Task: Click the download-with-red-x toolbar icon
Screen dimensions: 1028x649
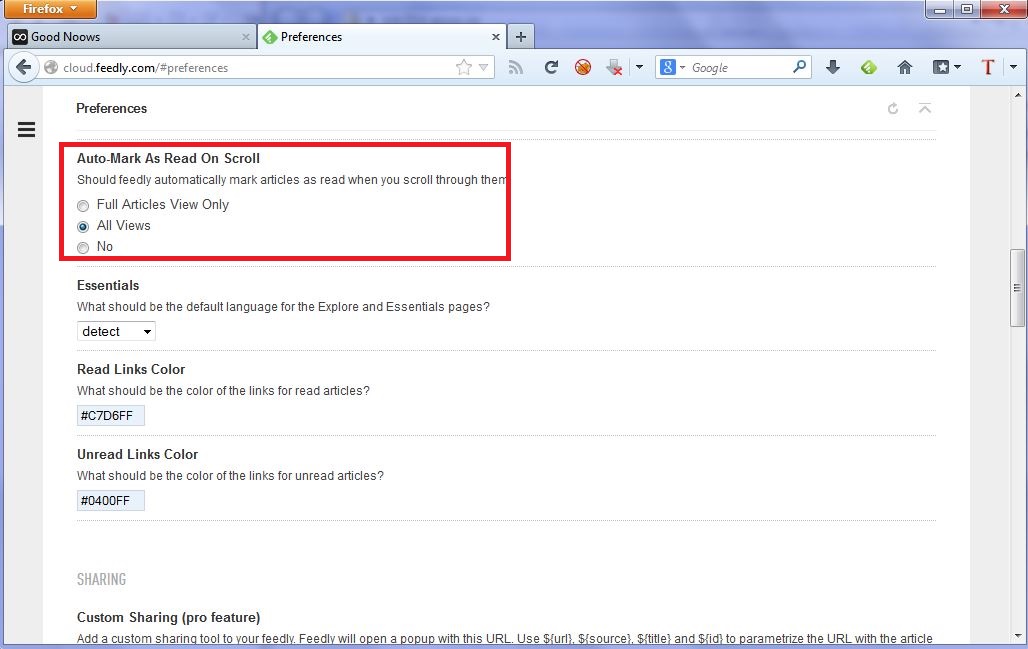Action: pos(614,67)
